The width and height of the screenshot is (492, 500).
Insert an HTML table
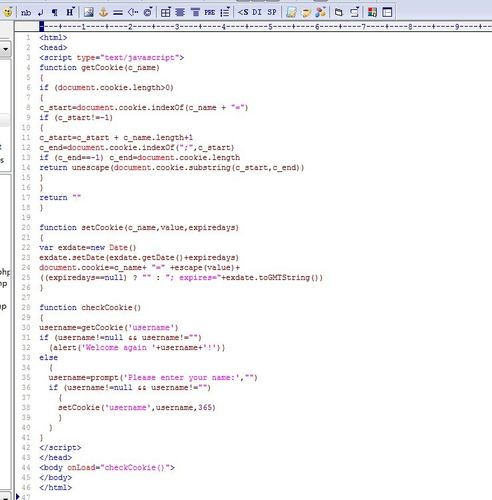pyautogui.click(x=166, y=12)
